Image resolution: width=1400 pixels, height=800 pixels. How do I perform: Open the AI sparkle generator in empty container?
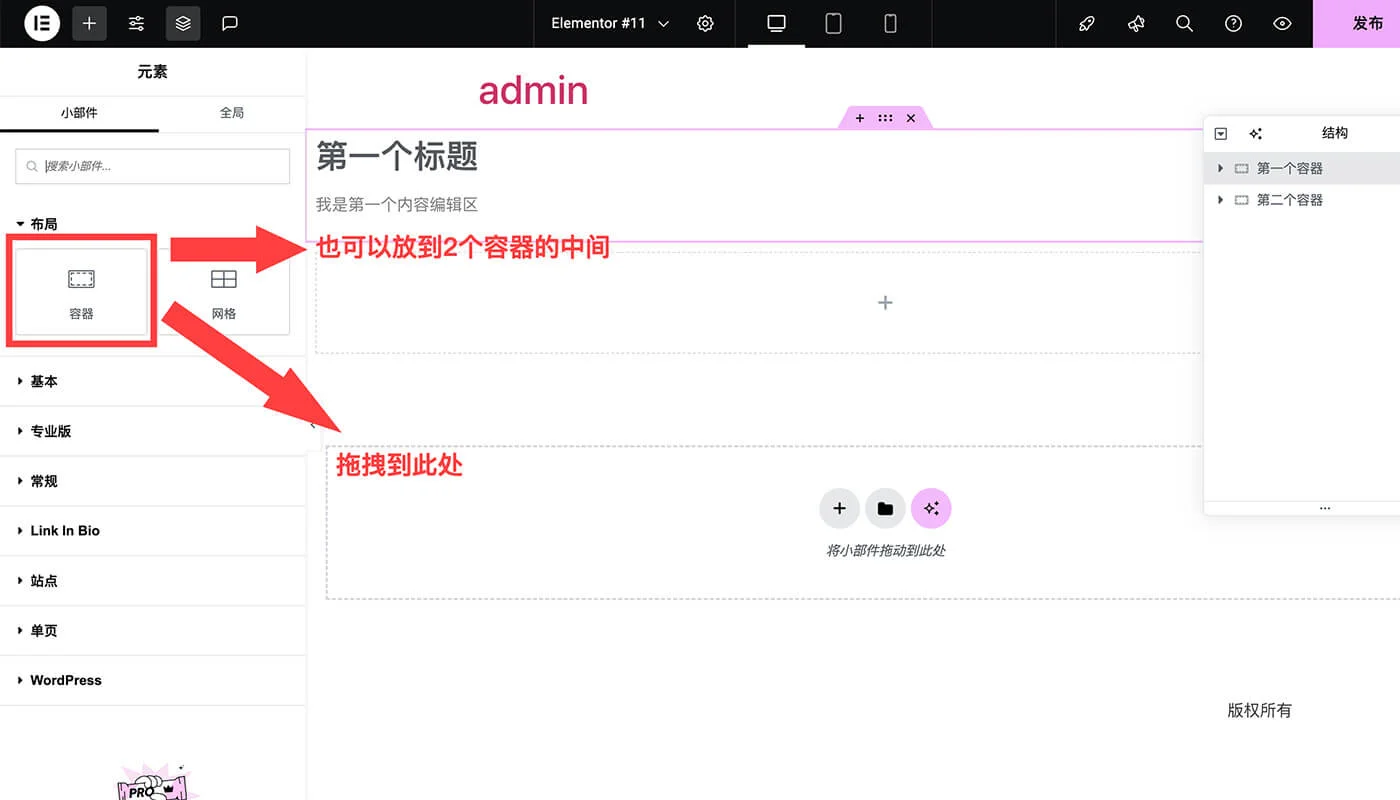point(931,508)
